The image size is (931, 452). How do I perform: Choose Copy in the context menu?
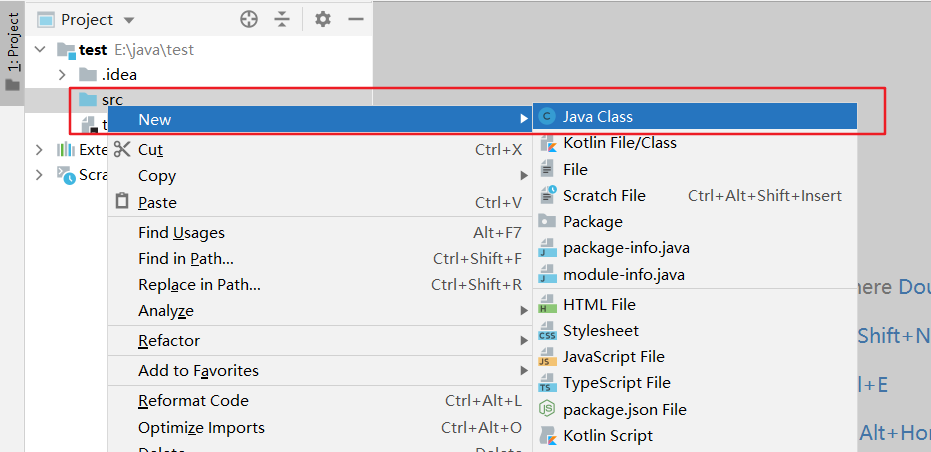point(320,176)
